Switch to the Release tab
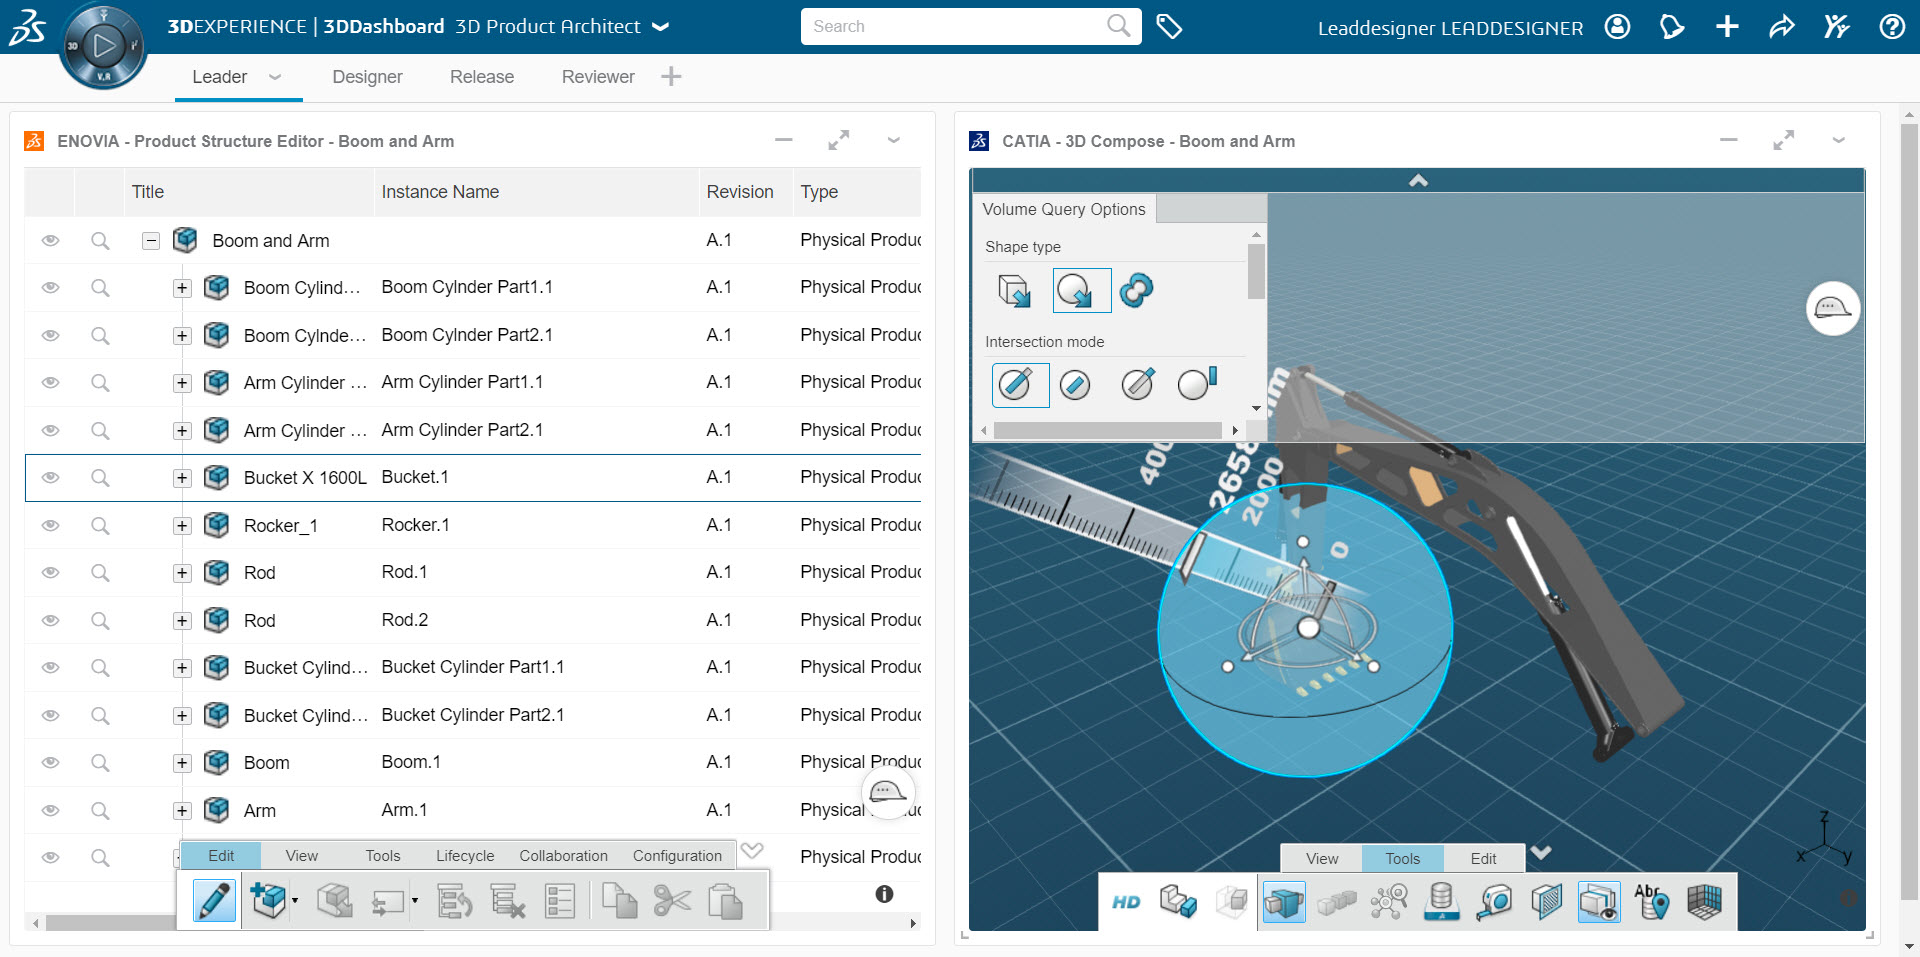 click(482, 77)
